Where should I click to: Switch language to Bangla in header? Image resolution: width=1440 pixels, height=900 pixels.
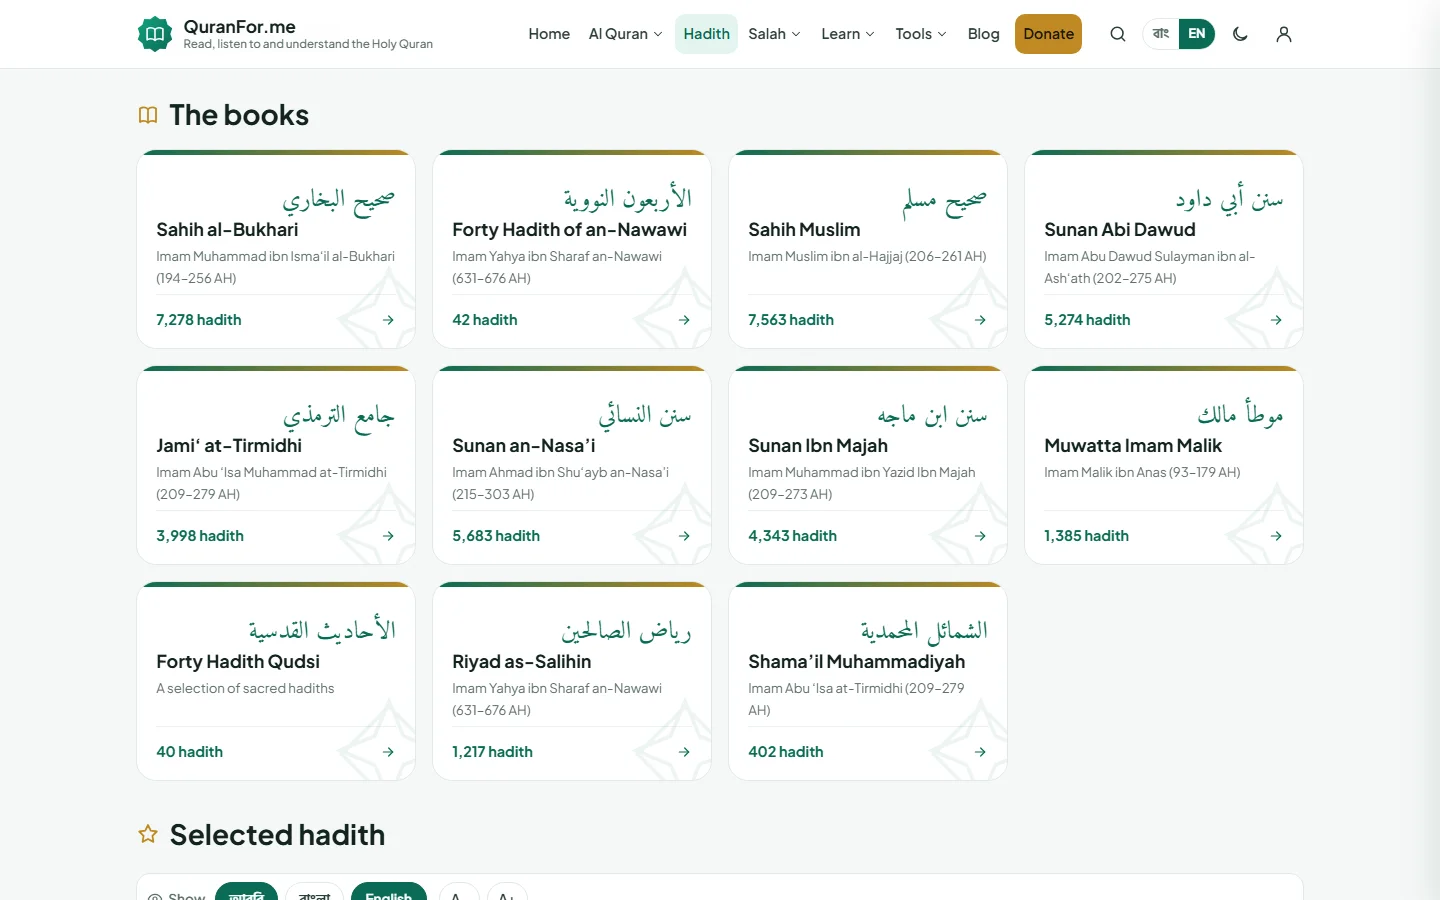pyautogui.click(x=1161, y=34)
